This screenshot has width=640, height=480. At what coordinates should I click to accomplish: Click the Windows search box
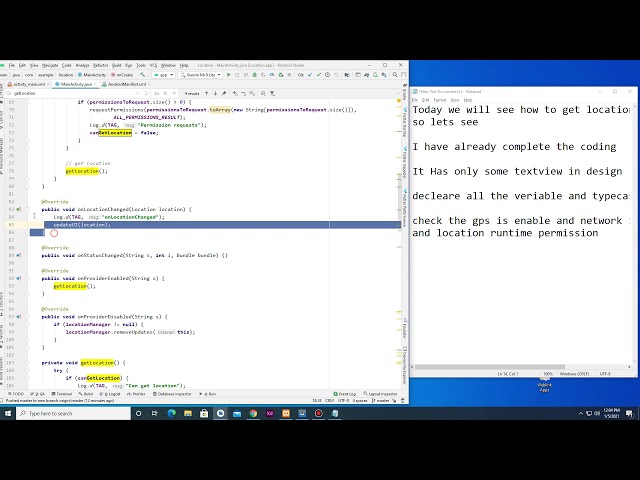73,413
